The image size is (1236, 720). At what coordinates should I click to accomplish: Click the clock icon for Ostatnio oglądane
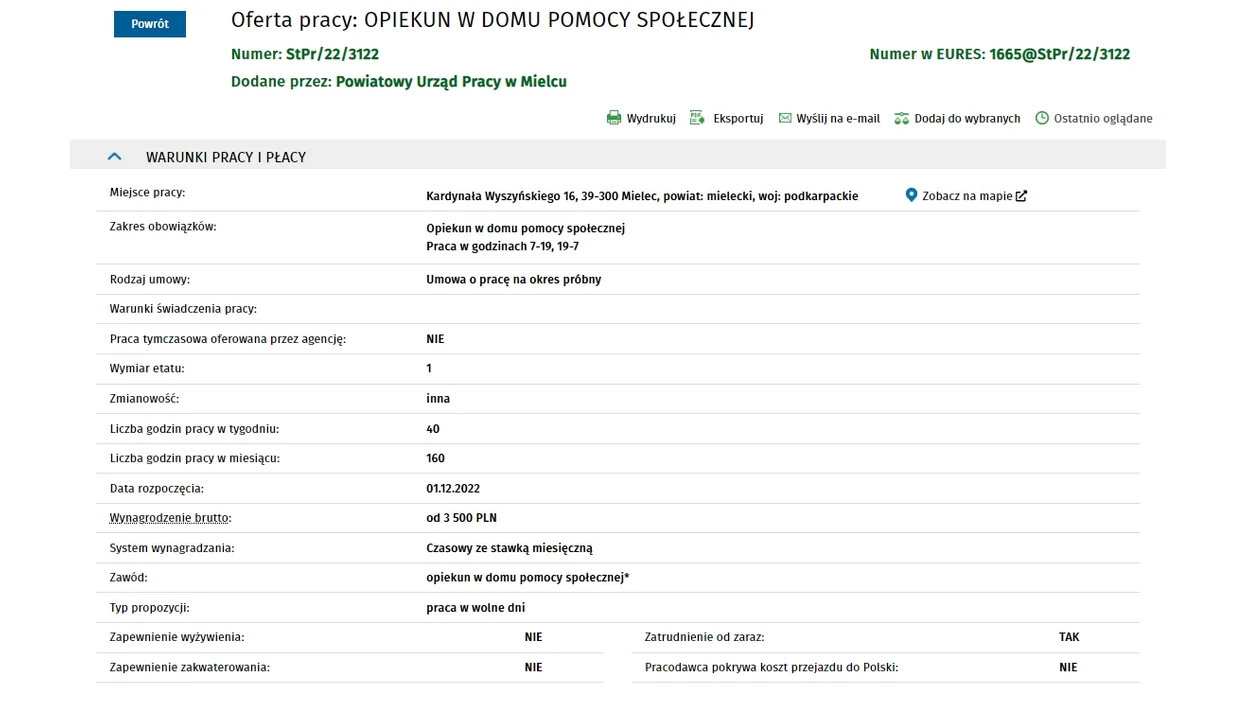[x=1042, y=118]
